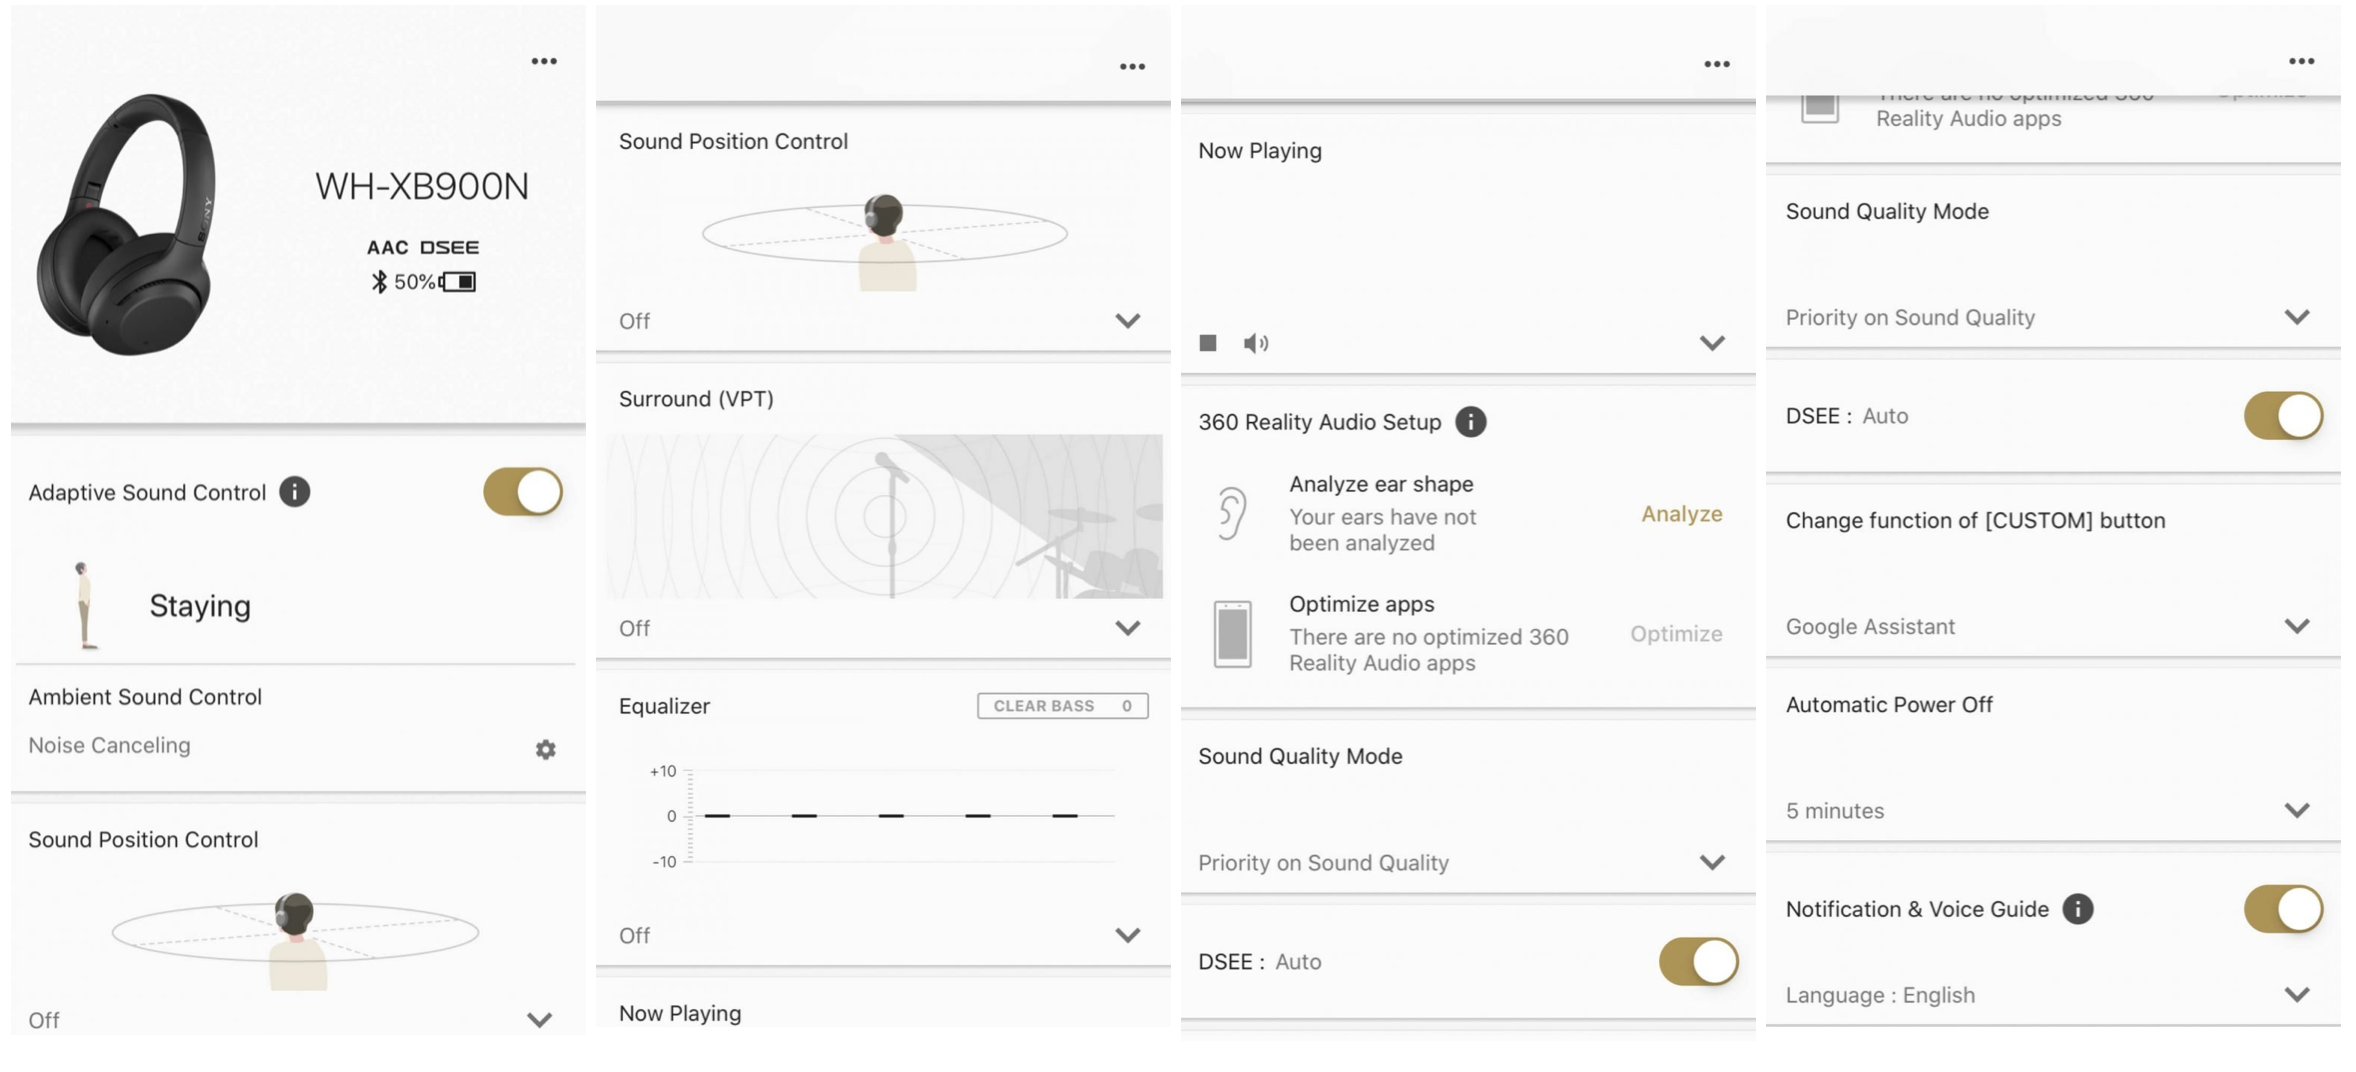Viewport: 2356px width, 1072px height.
Task: Tap Analyze to analyze ear shape
Action: click(x=1681, y=514)
